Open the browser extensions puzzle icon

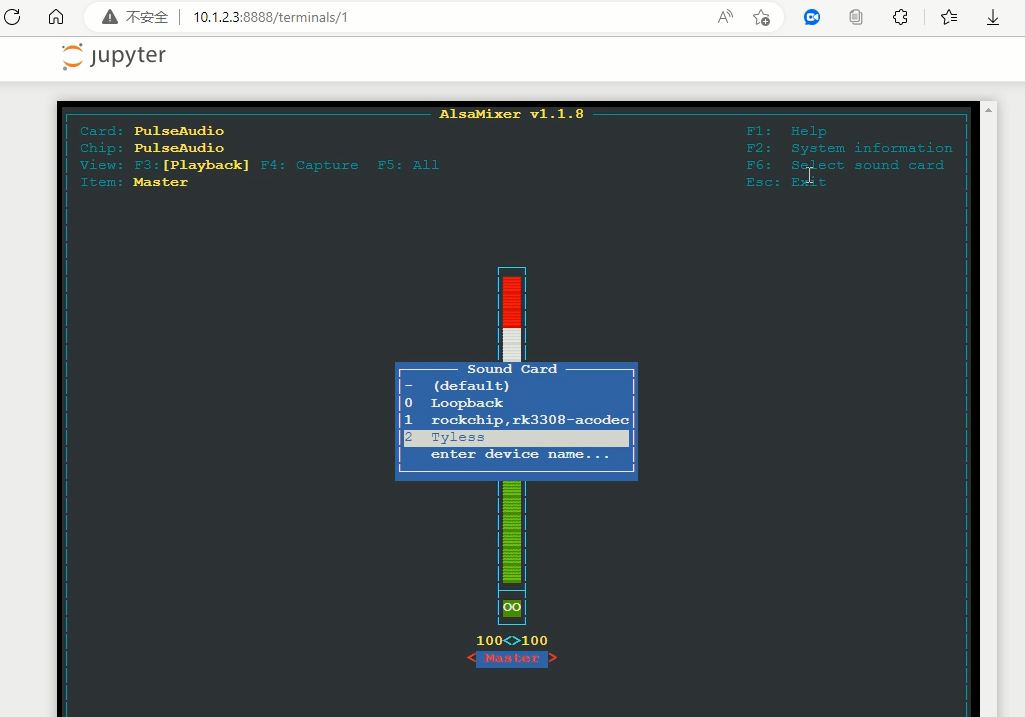pyautogui.click(x=900, y=17)
